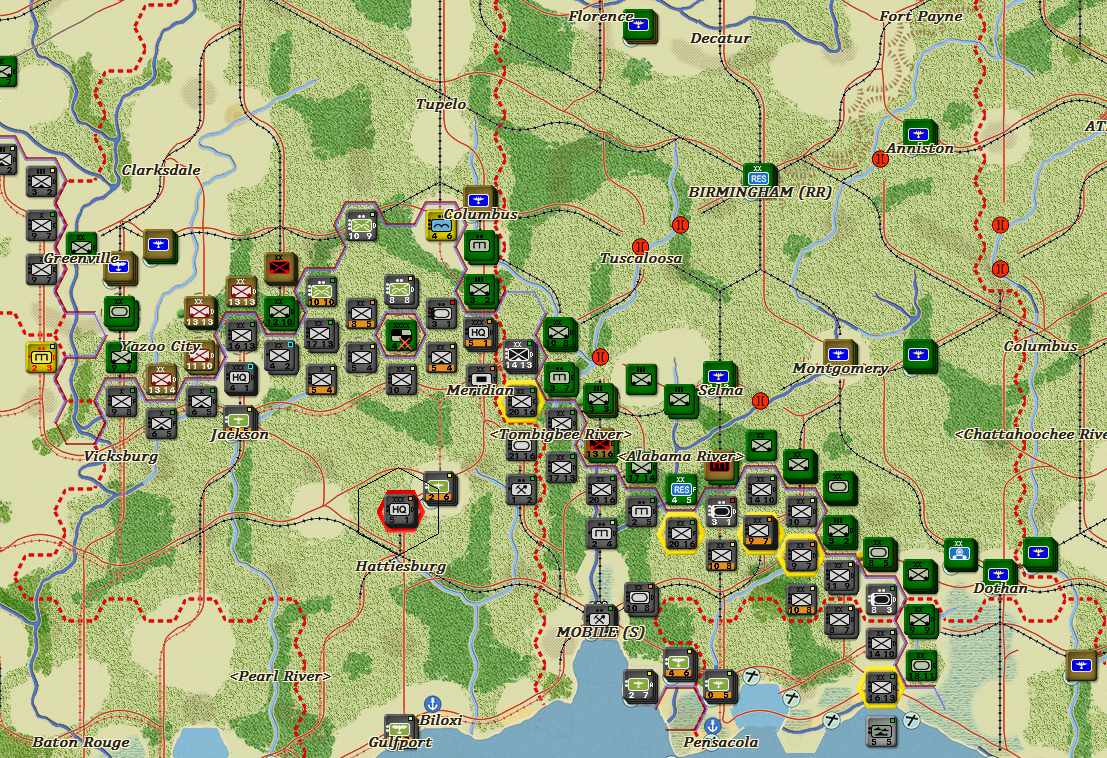Click the anchor port icon at Biloxi
1107x758 pixels.
click(431, 704)
